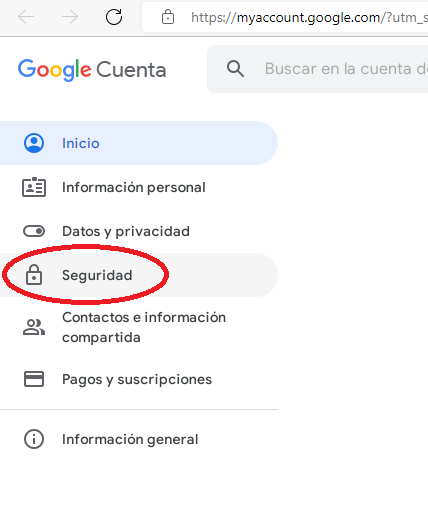Click the toggle-shaped Datos y privacidad icon

point(34,231)
